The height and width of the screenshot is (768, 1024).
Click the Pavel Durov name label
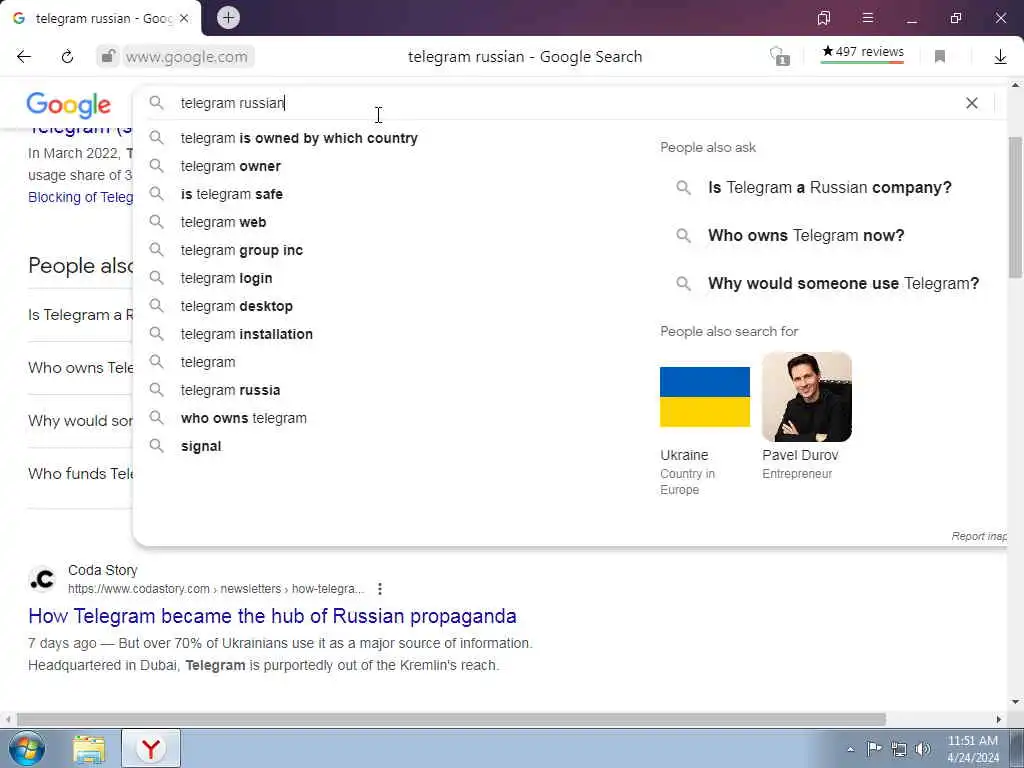(800, 455)
